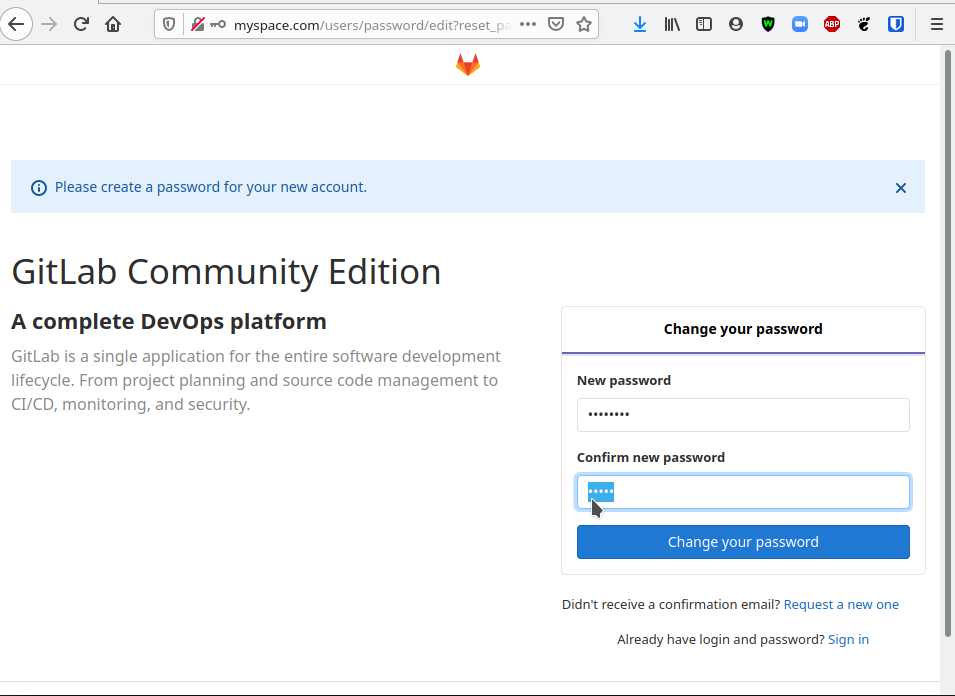This screenshot has height=696, width=955.
Task: Click the info icon in the alert
Action: tap(38, 188)
